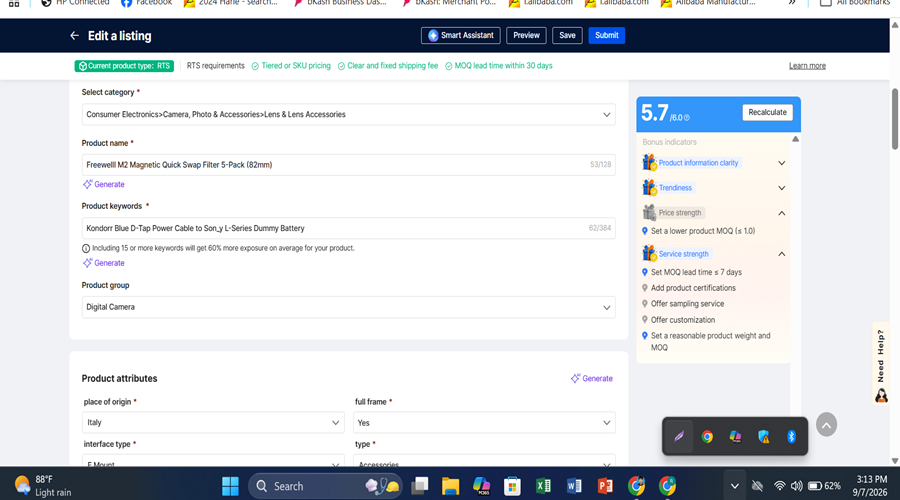The height and width of the screenshot is (500, 900).
Task: Click the Clear and fixed shipping fee requirement
Action: click(x=387, y=66)
